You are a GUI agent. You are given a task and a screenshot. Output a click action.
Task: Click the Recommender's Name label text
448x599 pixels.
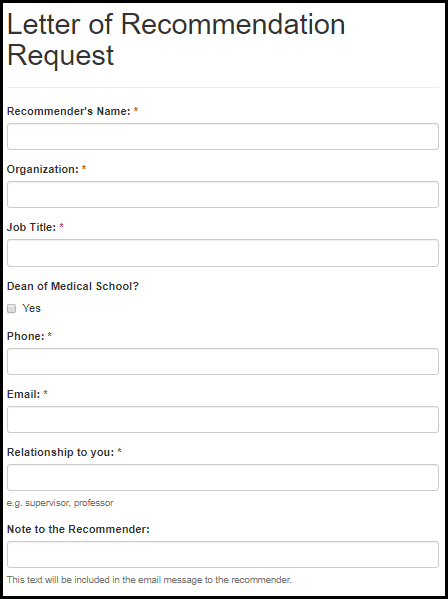pos(69,111)
